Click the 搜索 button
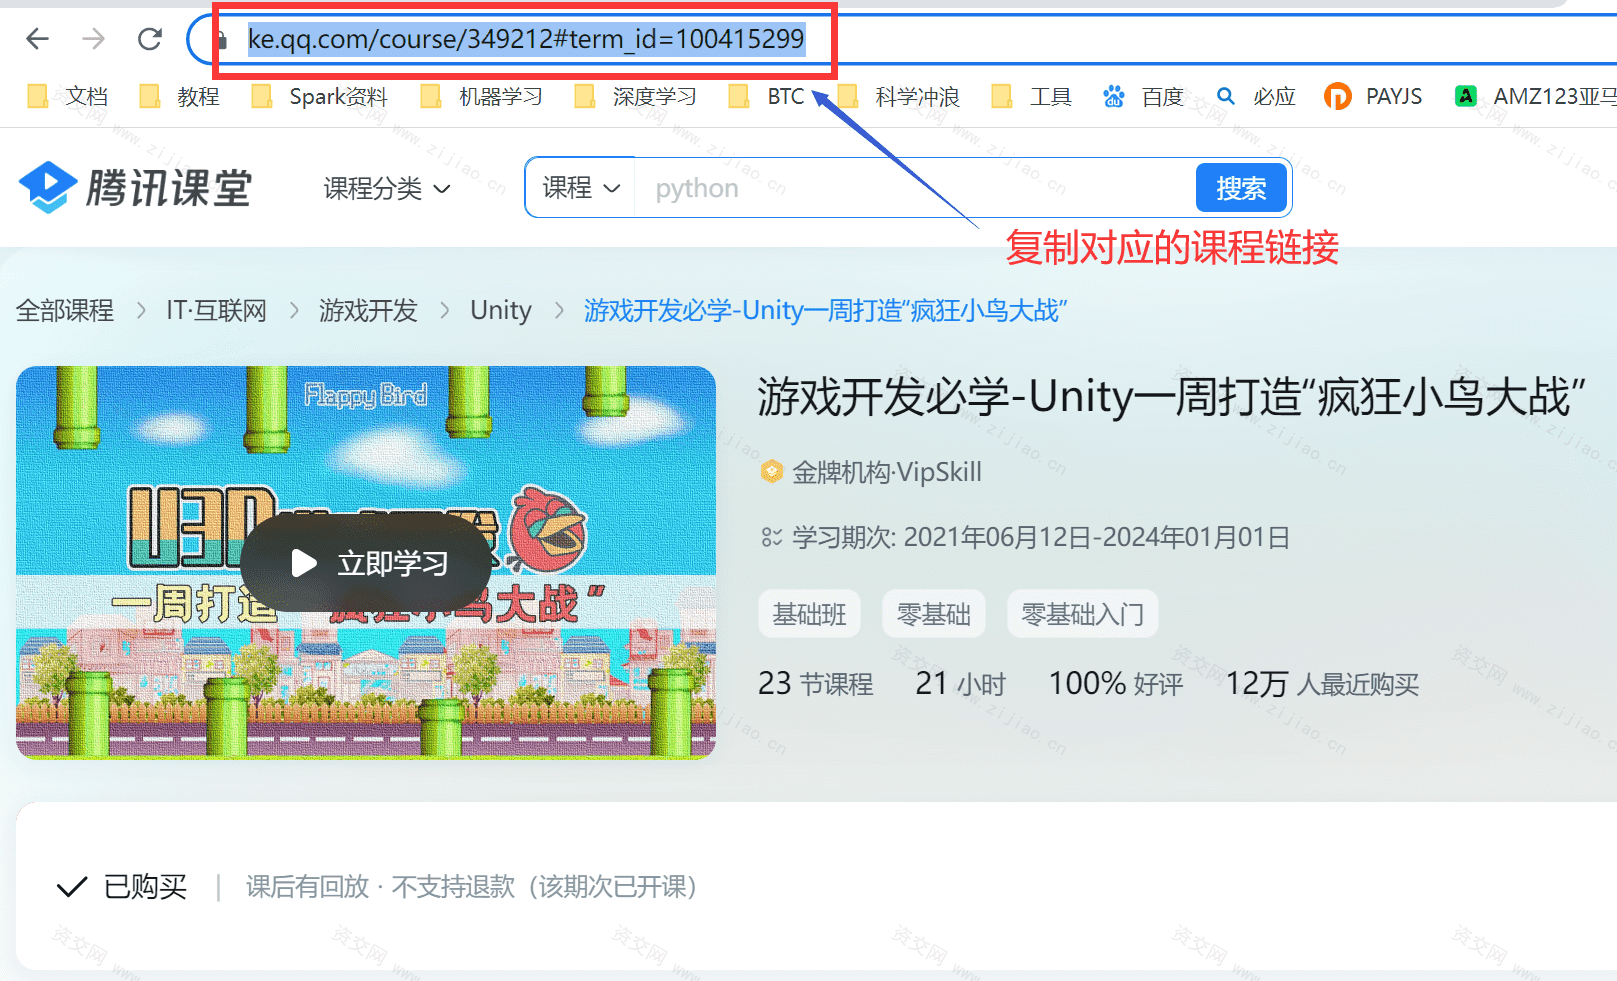The width and height of the screenshot is (1617, 981). tap(1241, 187)
